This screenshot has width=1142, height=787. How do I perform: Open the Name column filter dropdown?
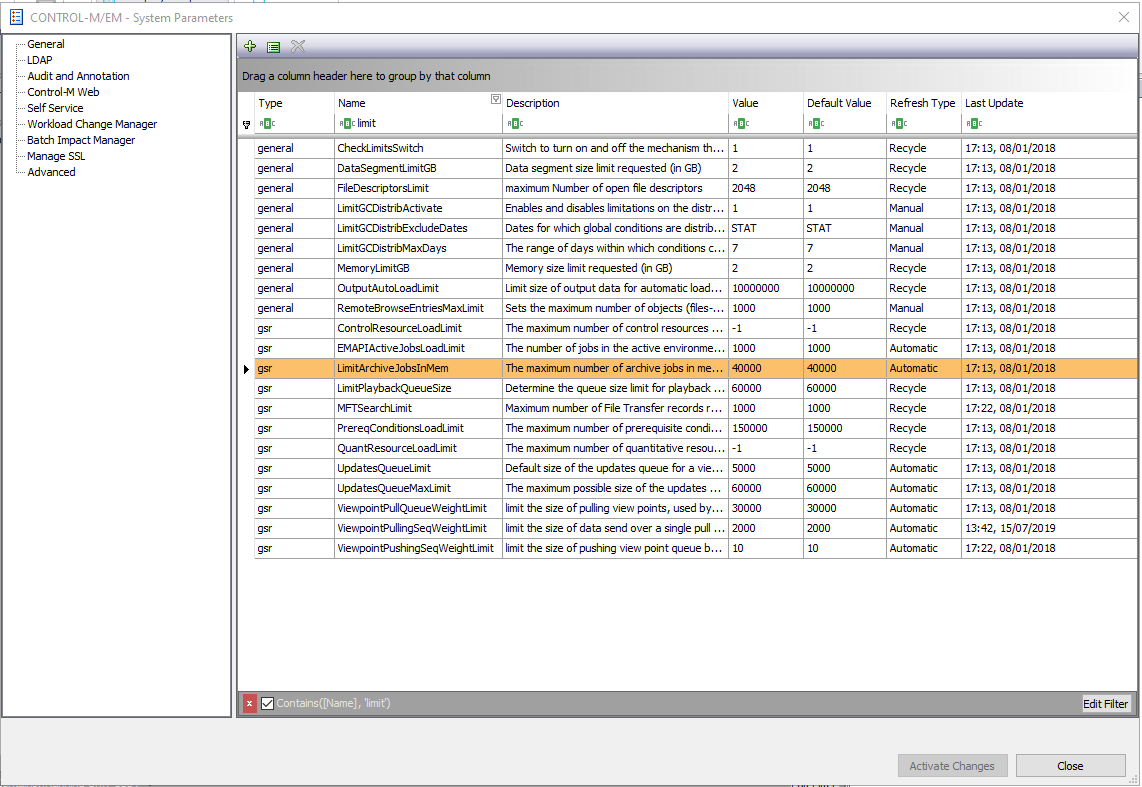495,99
